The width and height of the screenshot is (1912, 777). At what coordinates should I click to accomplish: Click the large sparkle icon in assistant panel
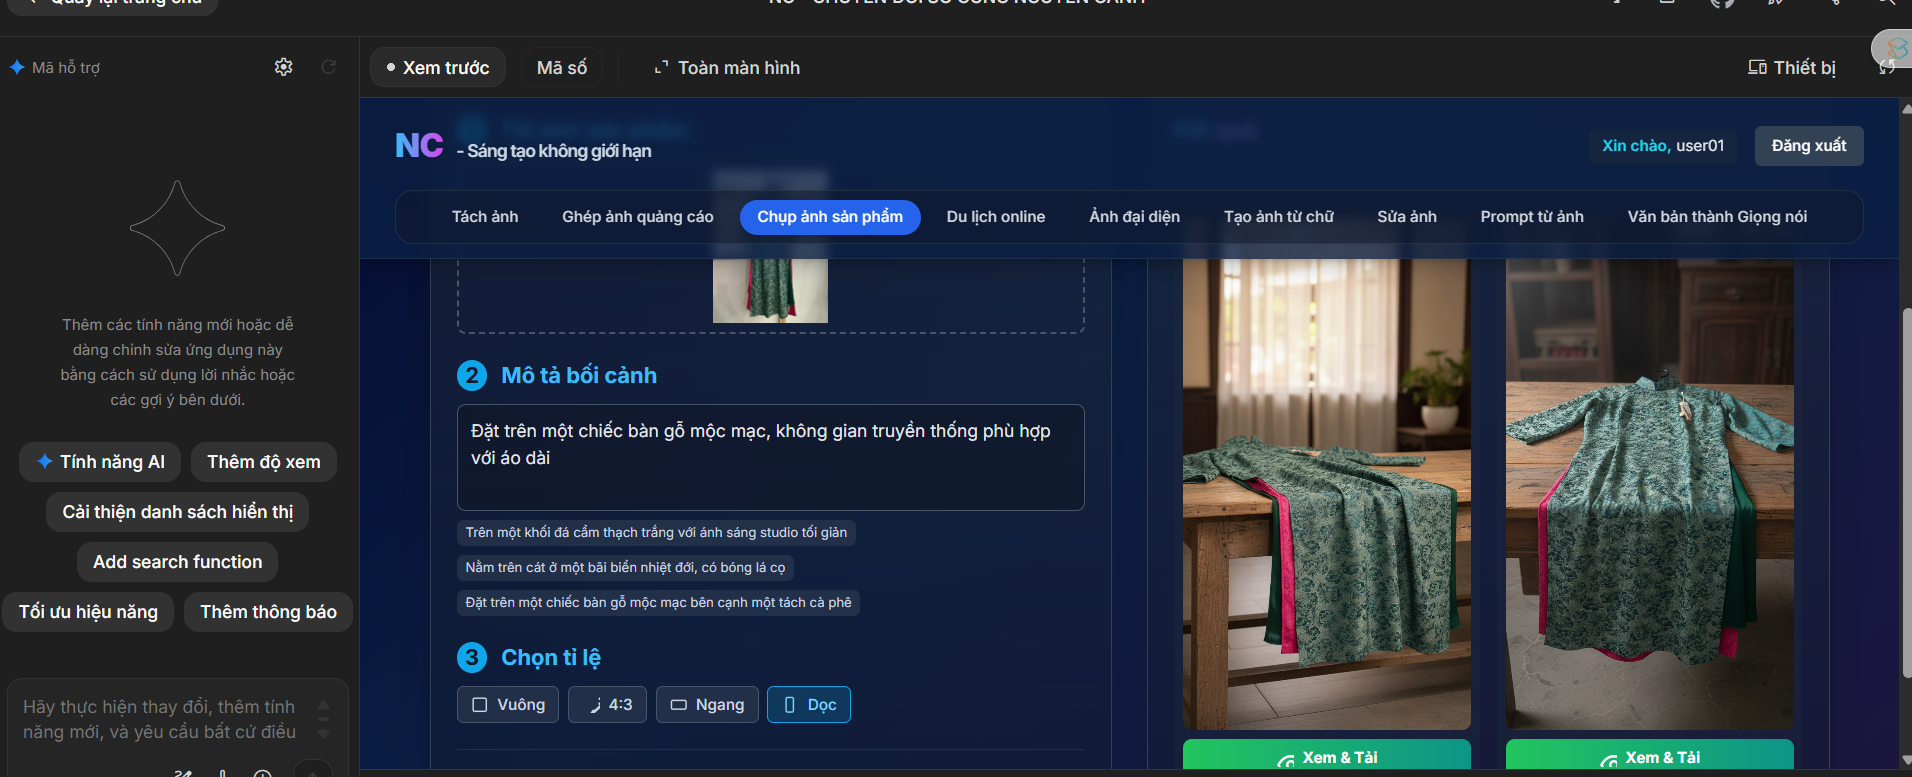[177, 228]
